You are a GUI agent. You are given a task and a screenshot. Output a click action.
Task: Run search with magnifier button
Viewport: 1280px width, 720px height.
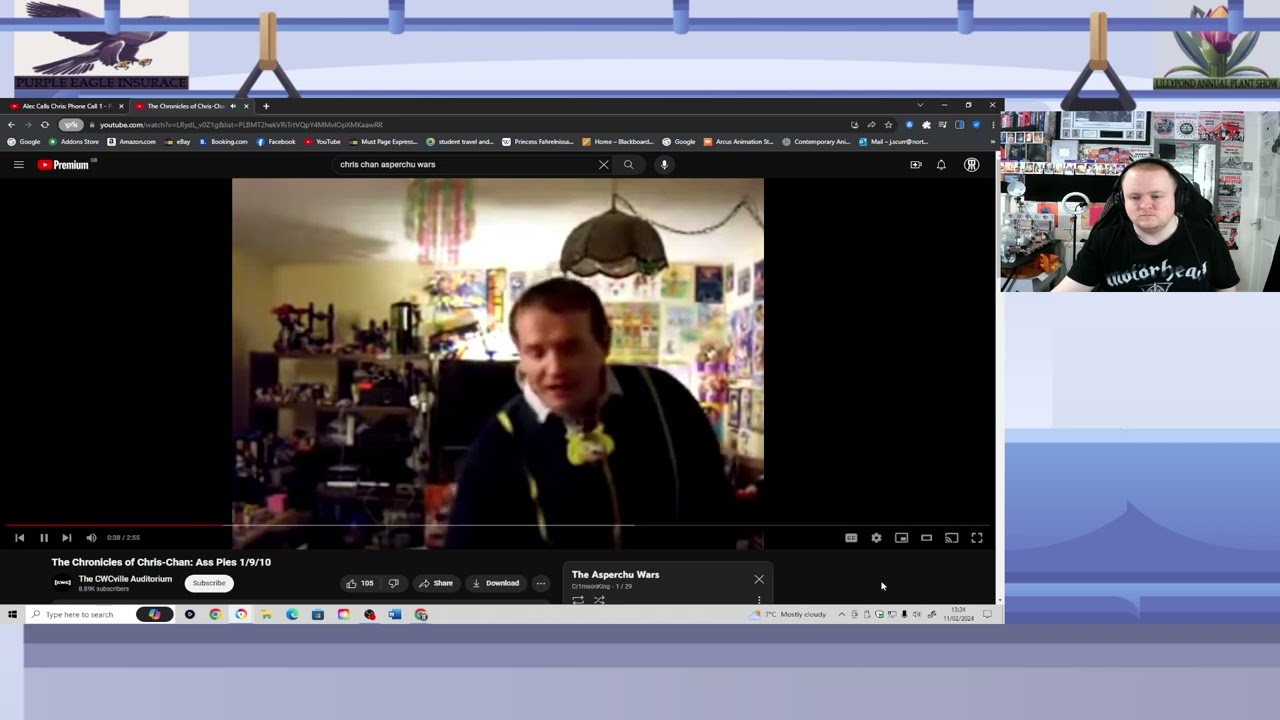(629, 165)
